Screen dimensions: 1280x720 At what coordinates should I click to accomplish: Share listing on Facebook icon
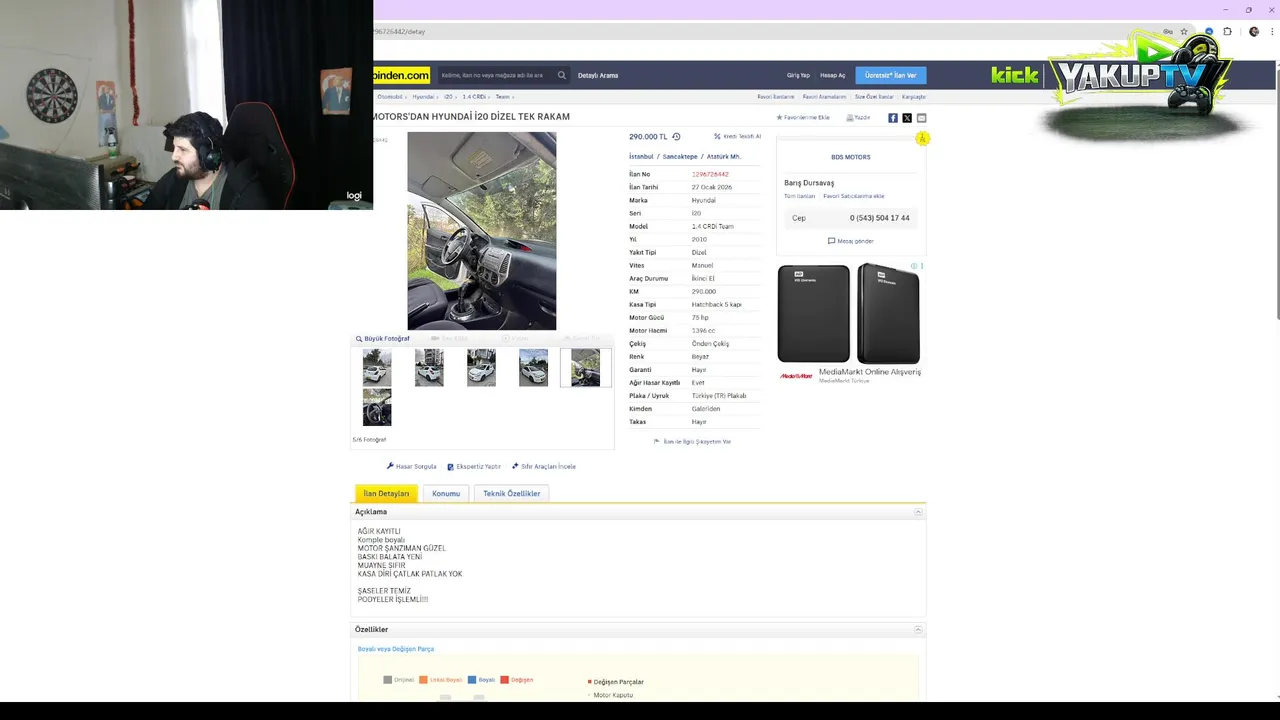[x=893, y=118]
